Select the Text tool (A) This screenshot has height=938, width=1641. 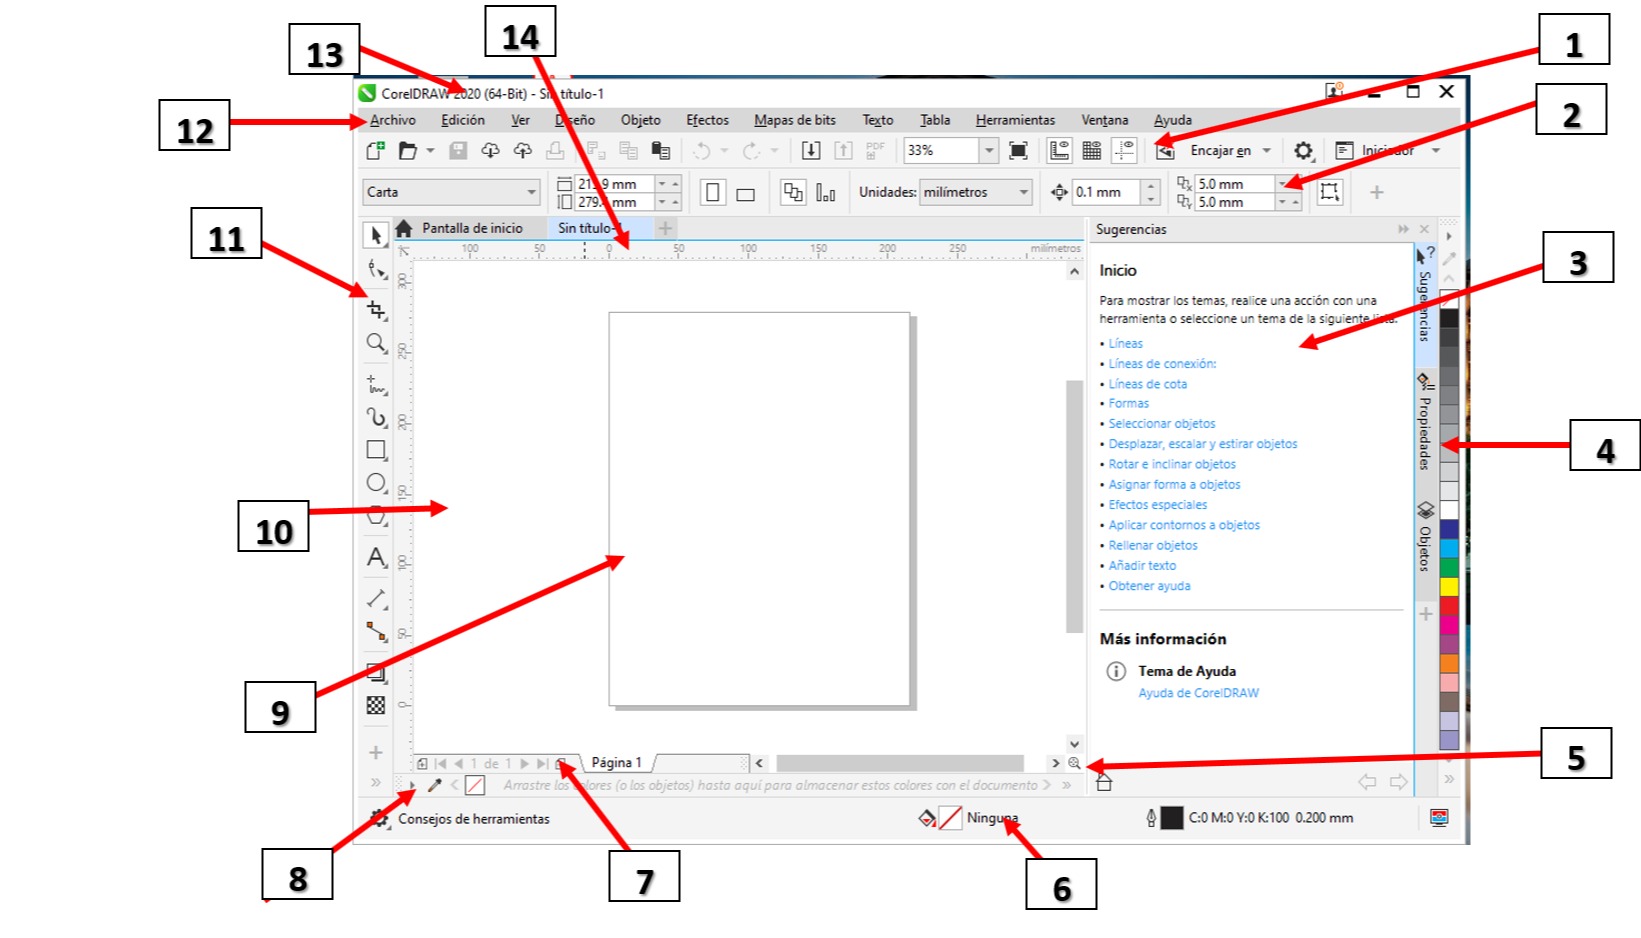(376, 557)
